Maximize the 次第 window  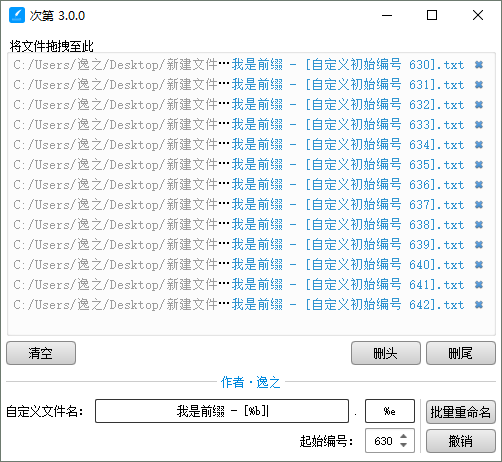coord(432,15)
